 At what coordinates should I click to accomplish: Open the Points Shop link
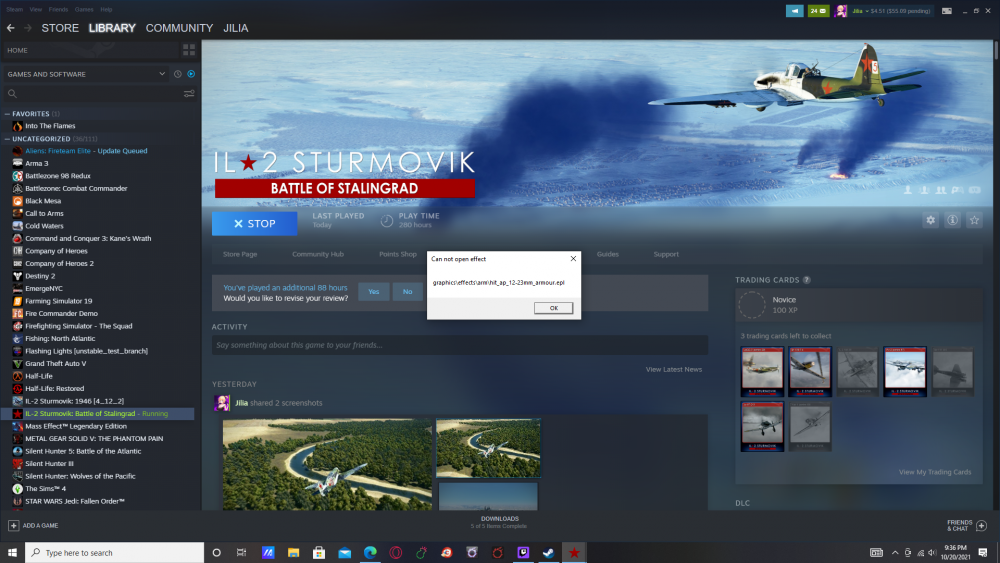398,254
